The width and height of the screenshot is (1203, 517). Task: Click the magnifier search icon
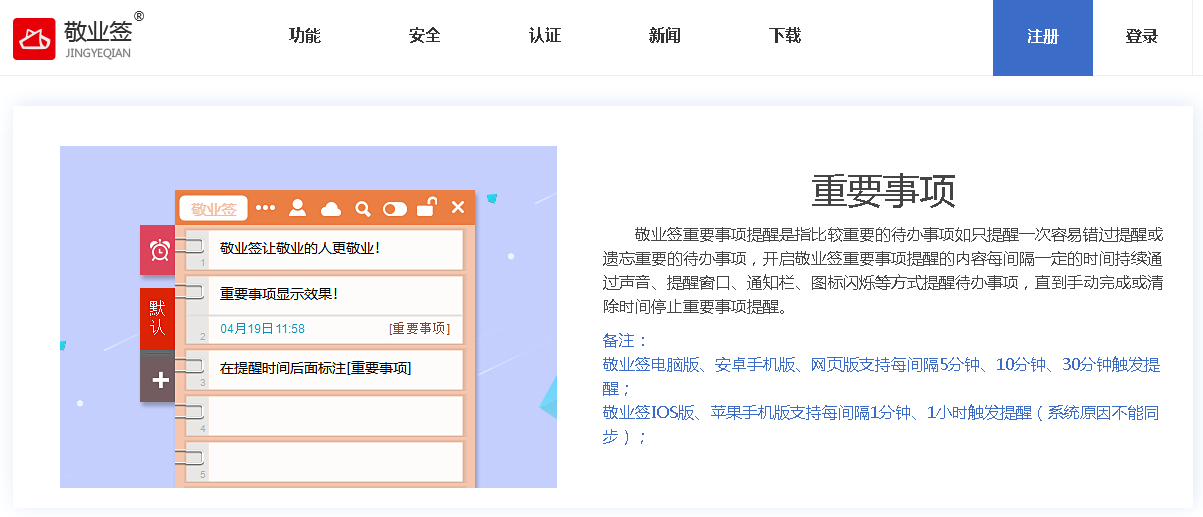click(x=363, y=208)
